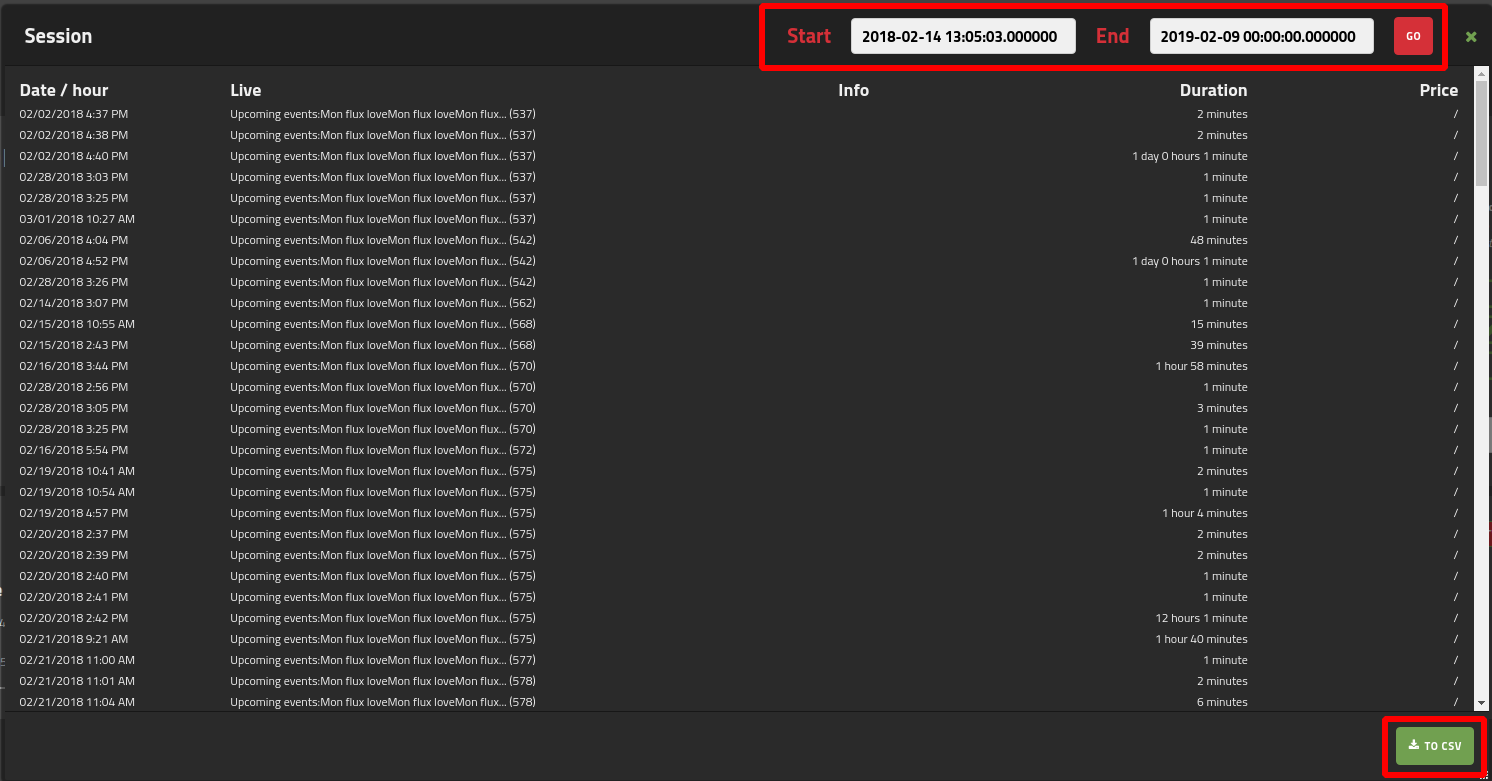Click the live entry numbered (562)
1492x781 pixels.
coord(383,303)
